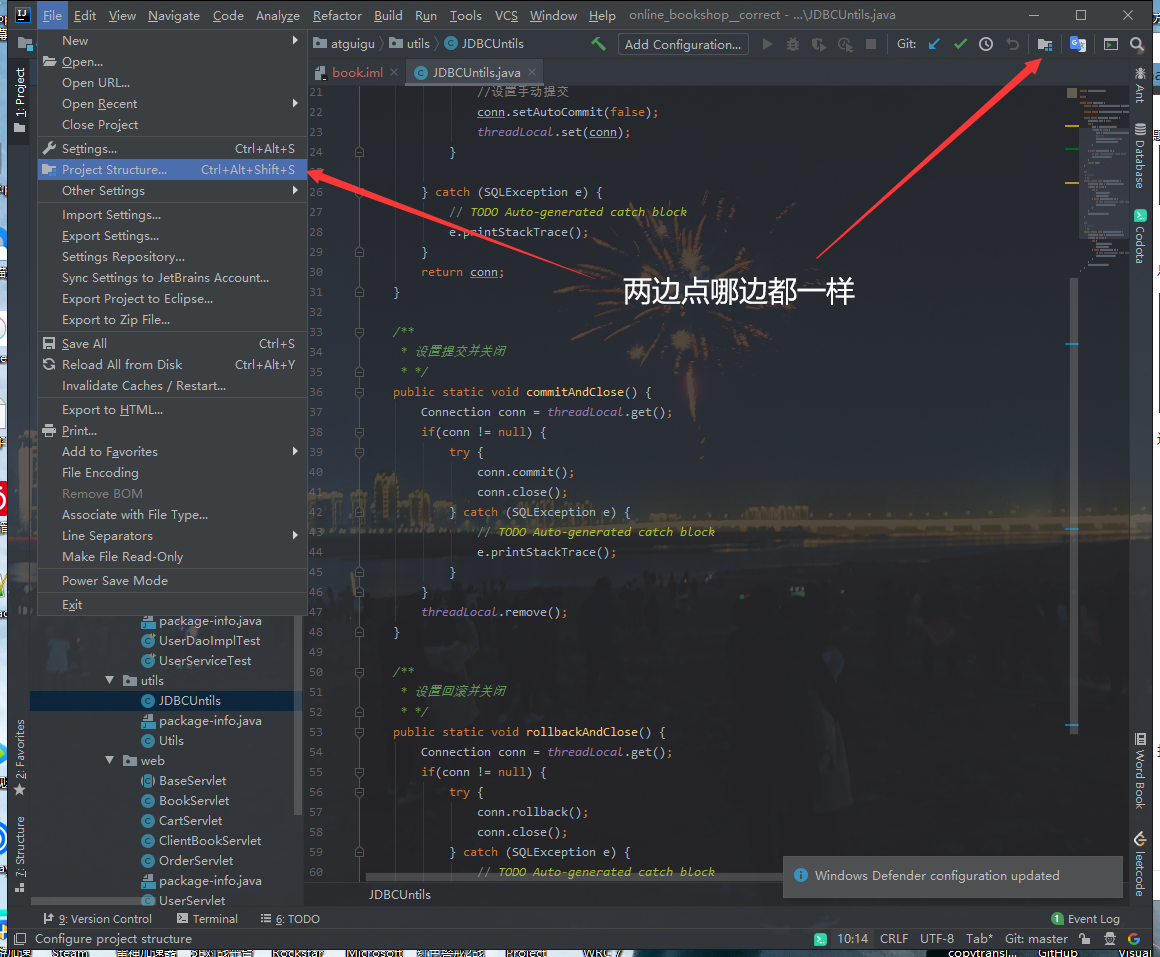Toggle fold at line 53 rollbackAndClose
Image resolution: width=1160 pixels, height=957 pixels.
(x=359, y=732)
